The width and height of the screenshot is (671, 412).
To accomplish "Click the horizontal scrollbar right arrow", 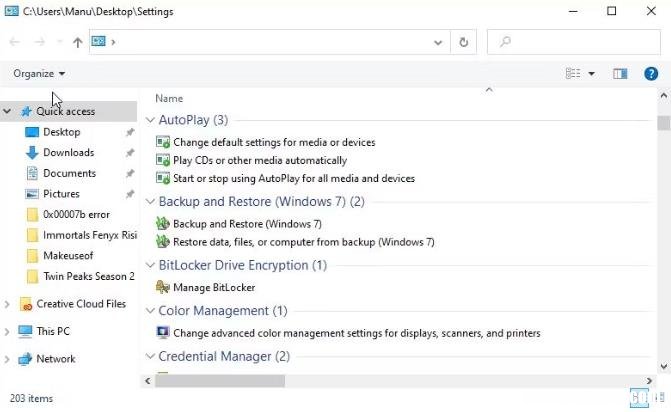I will [x=649, y=381].
